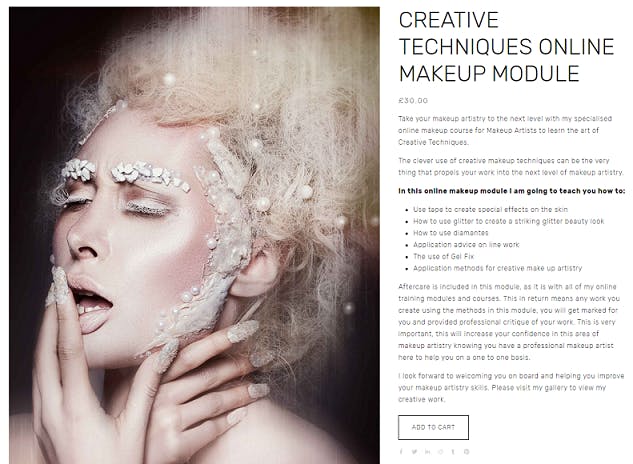Click the ADD TO CART button
Viewport: 633px width, 464px height.
(433, 427)
